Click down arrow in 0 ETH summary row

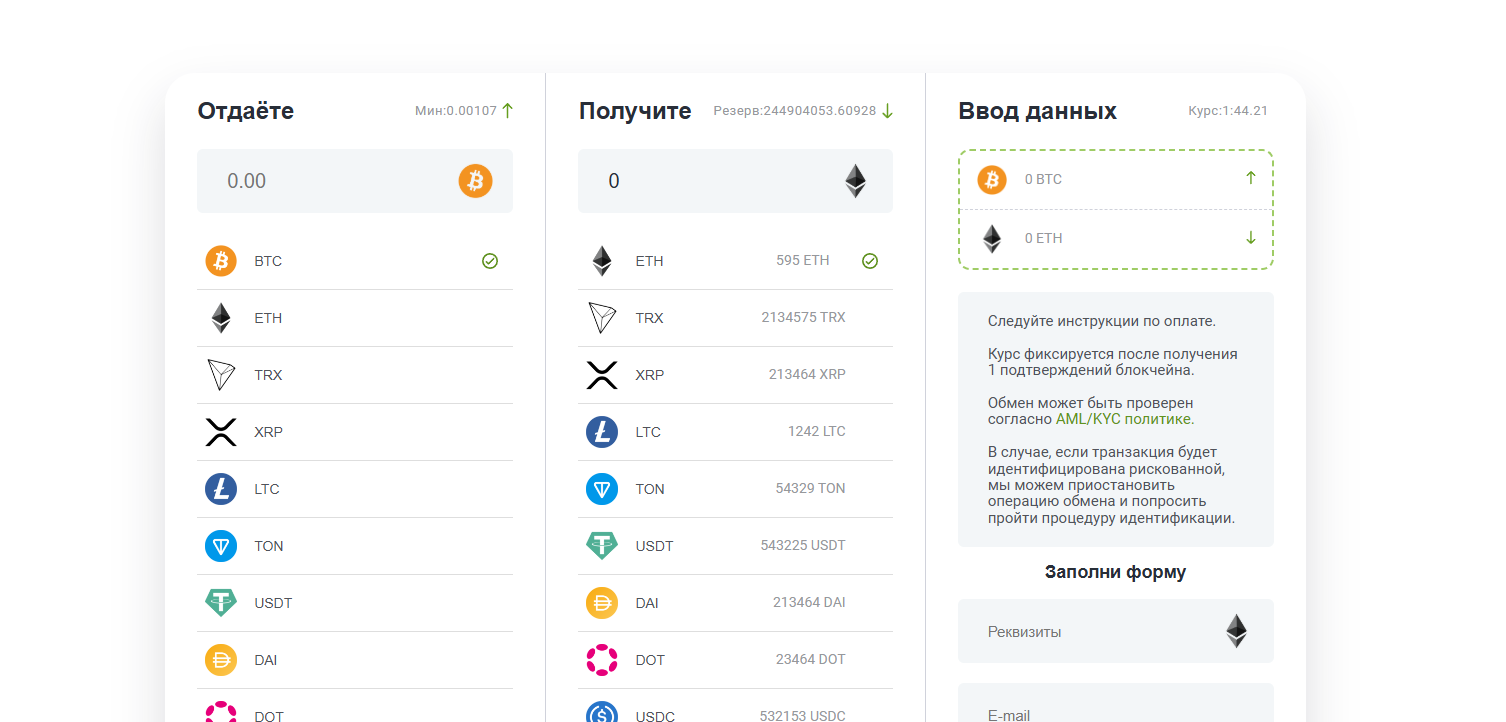(x=1250, y=238)
